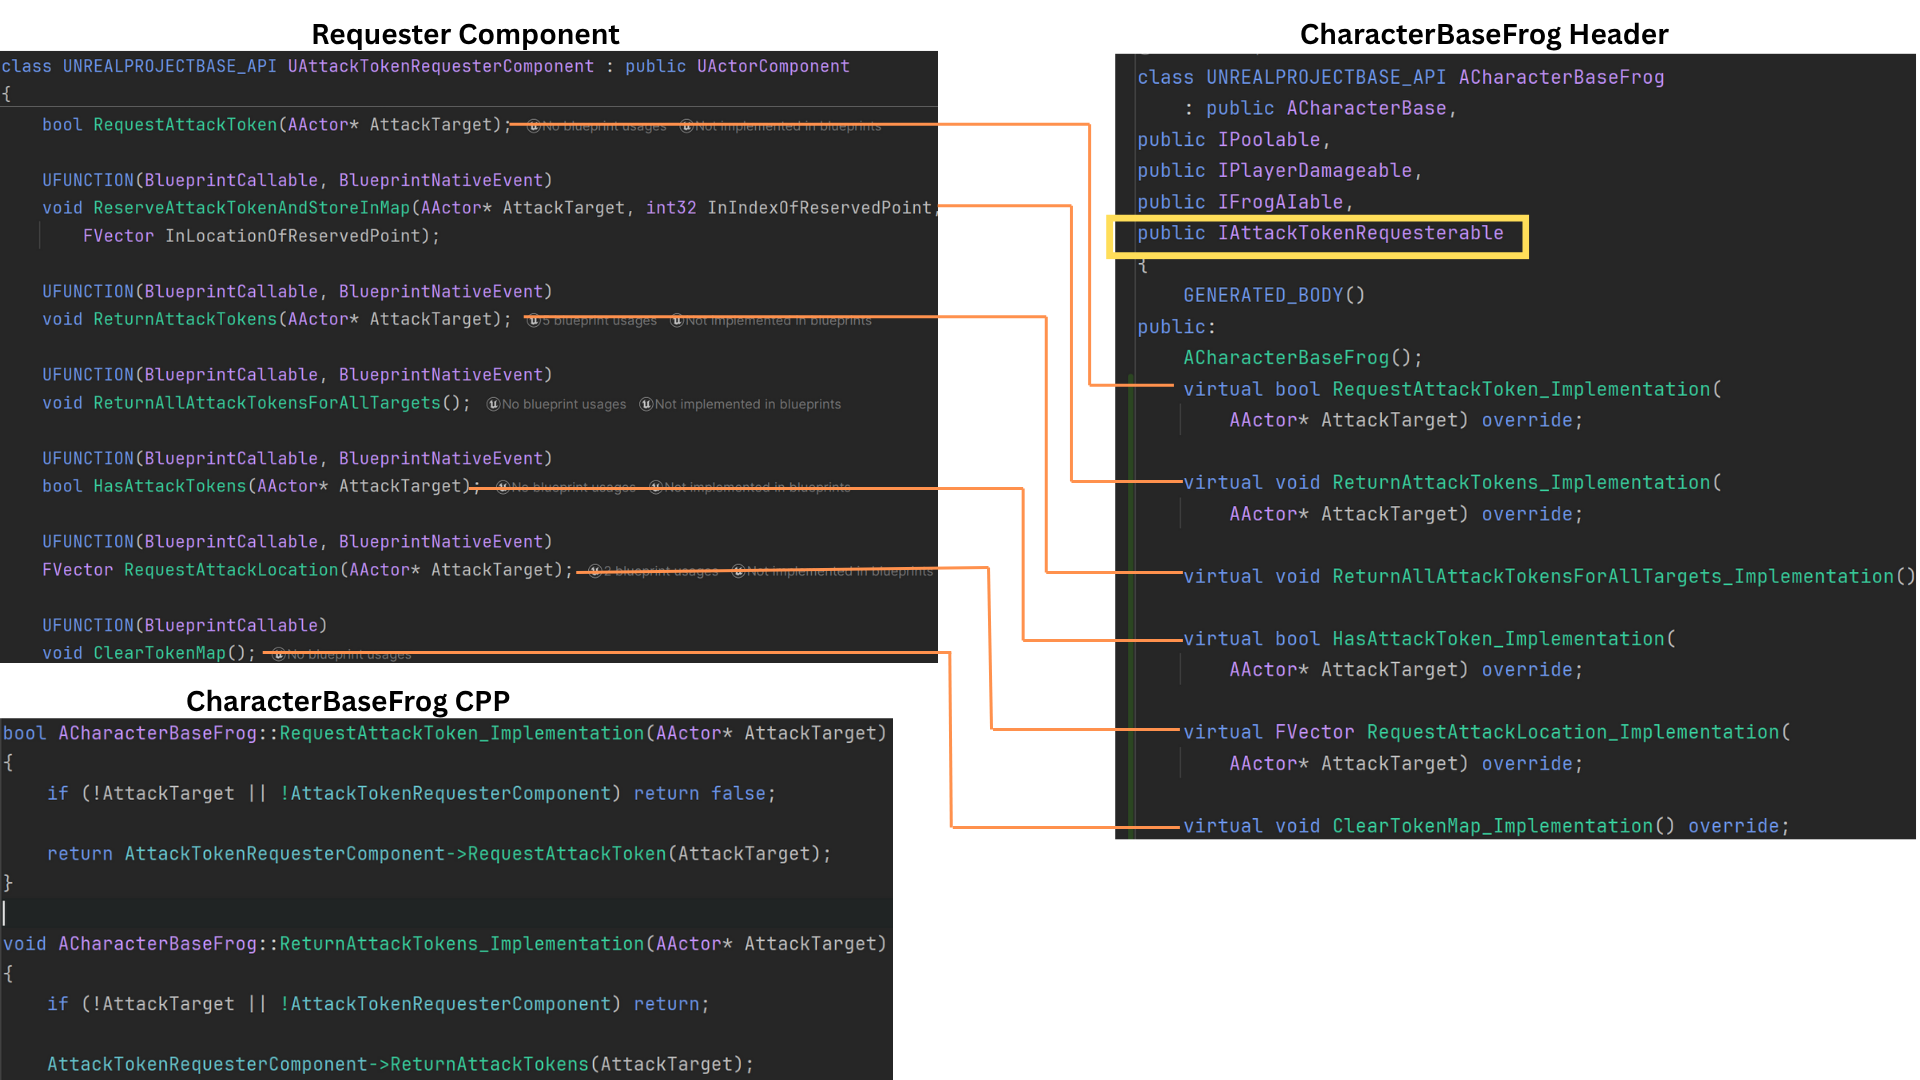This screenshot has width=1920, height=1080.
Task: Click ClearTokenMap_Implementation declaration in header
Action: click(x=1492, y=826)
